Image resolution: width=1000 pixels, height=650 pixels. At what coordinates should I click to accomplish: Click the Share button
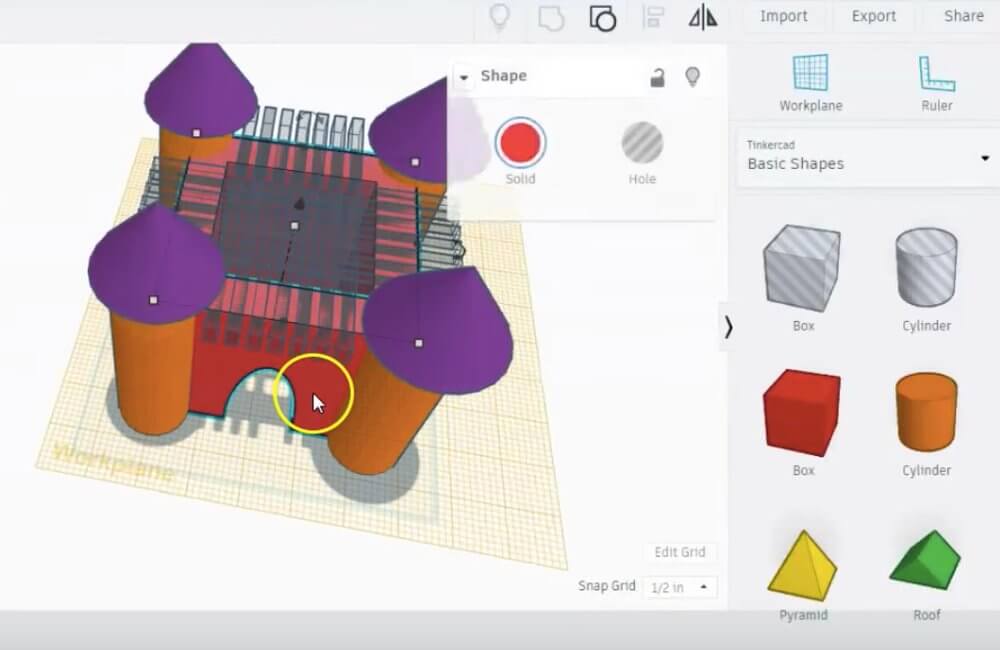tap(963, 16)
